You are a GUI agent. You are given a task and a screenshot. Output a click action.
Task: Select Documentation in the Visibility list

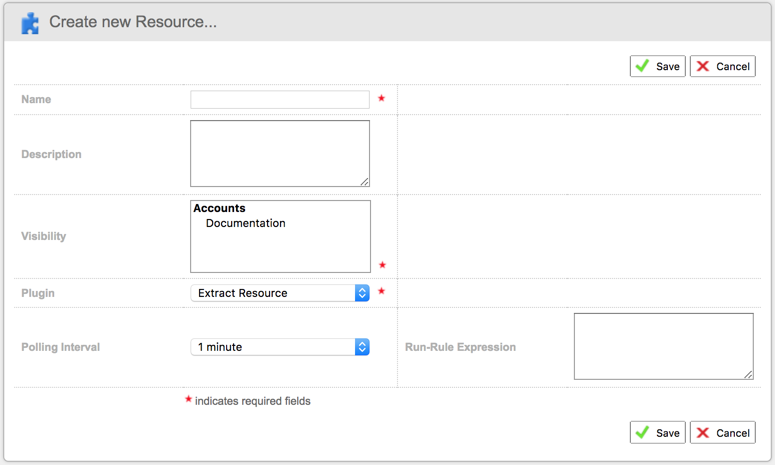click(x=246, y=223)
